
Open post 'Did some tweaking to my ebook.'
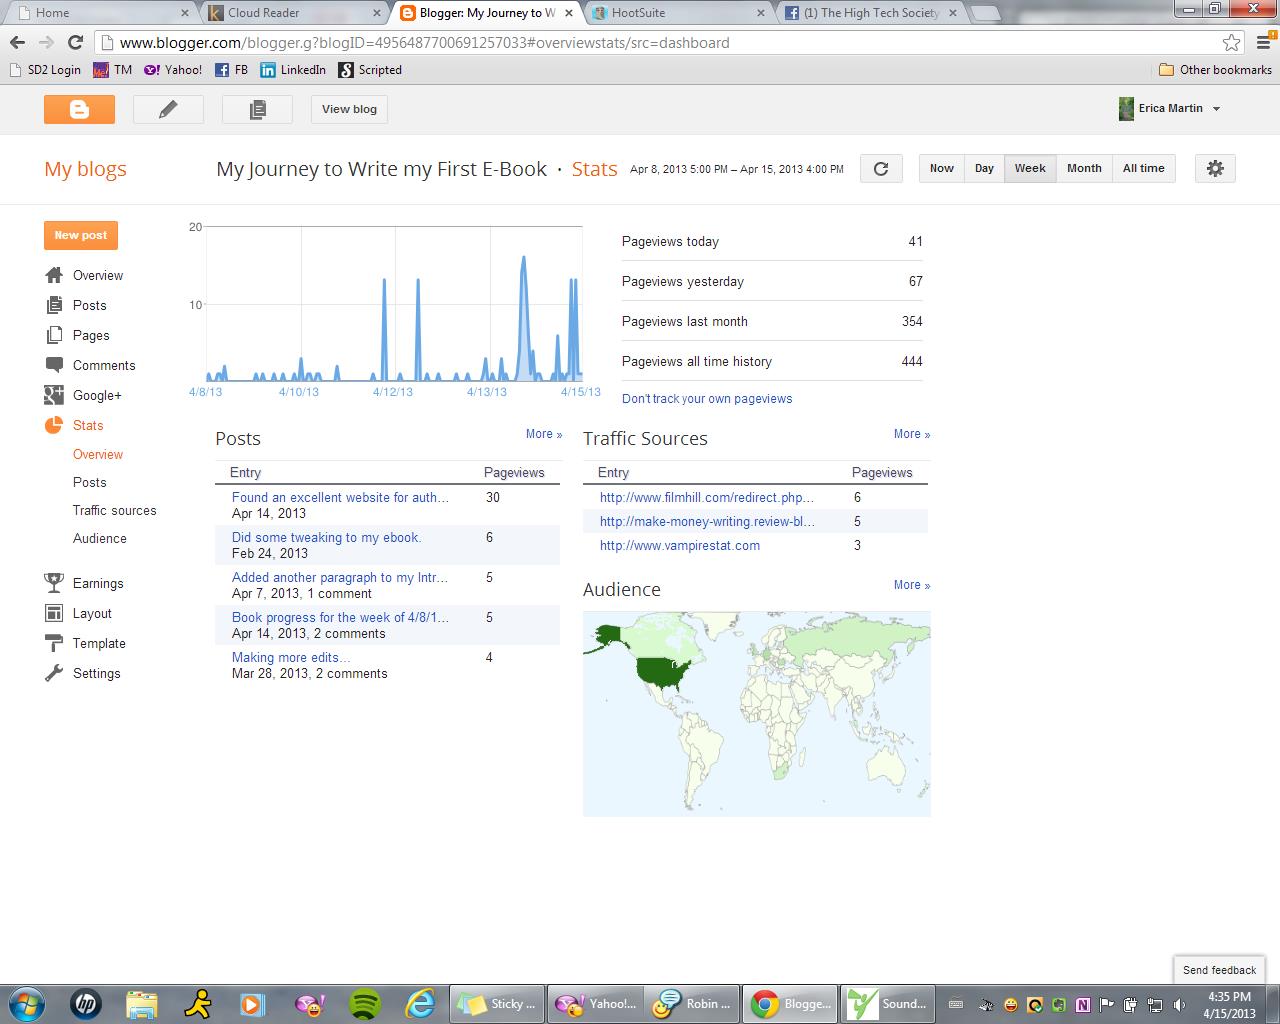[x=327, y=537]
